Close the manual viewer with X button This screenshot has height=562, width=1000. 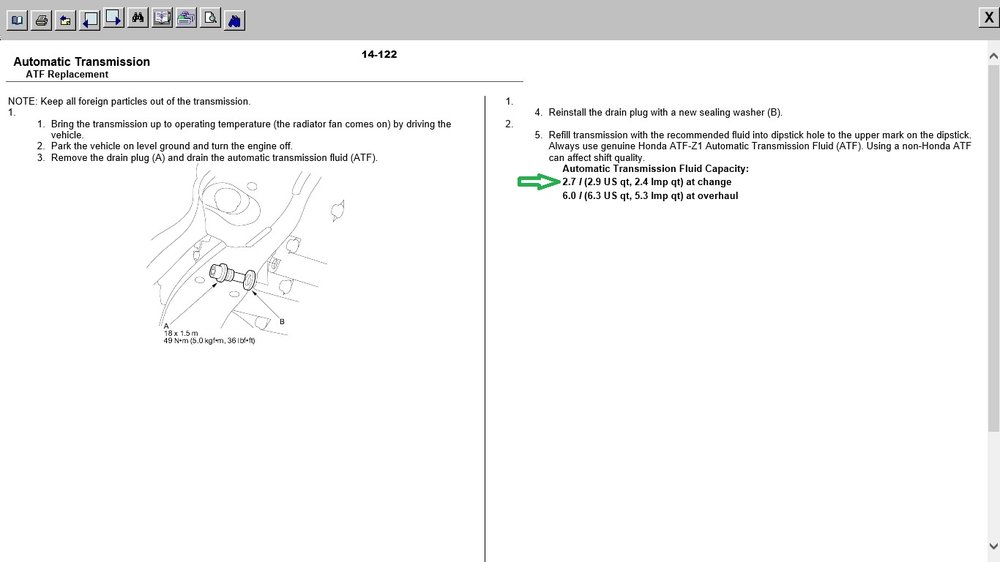point(989,17)
